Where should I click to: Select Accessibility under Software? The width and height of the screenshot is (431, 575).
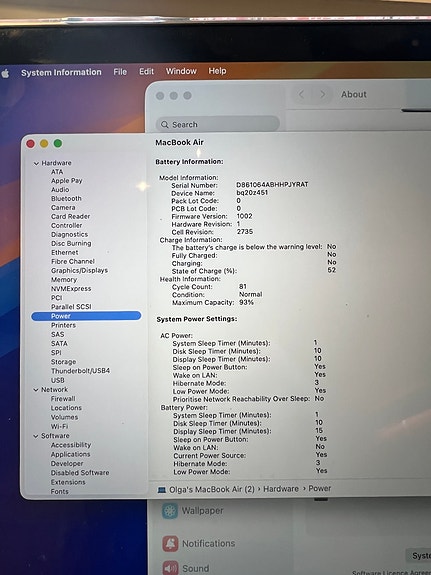[x=71, y=445]
